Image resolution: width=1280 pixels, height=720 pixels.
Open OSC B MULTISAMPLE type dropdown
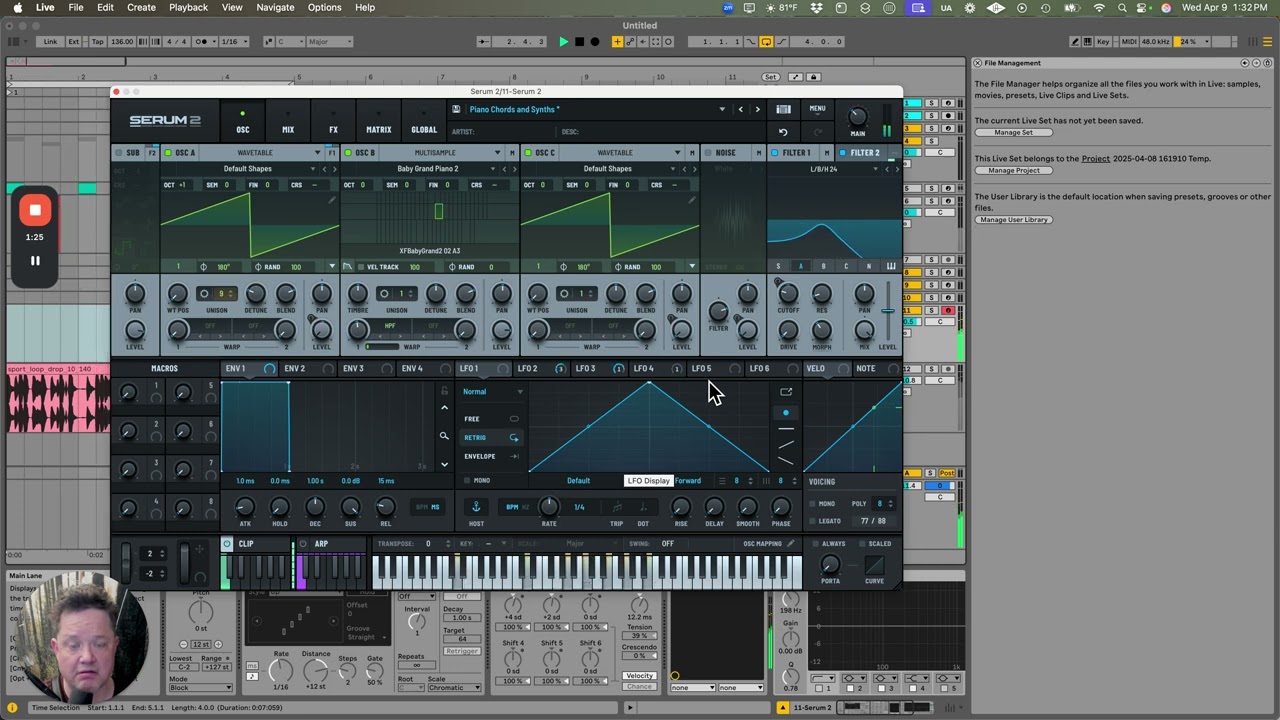tap(497, 153)
